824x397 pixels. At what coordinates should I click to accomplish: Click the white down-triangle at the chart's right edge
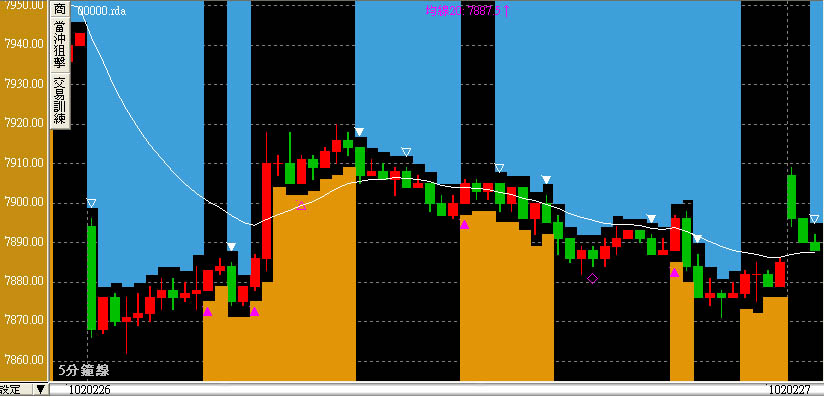tap(814, 219)
